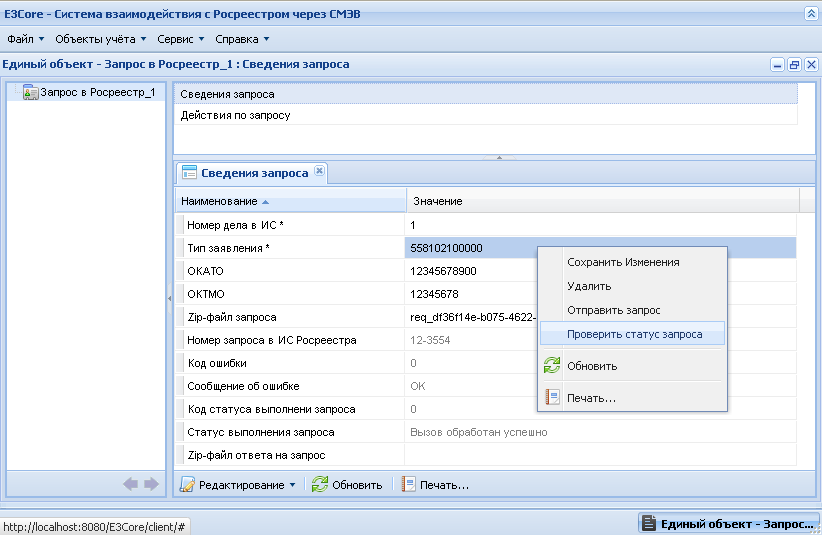This screenshot has width=822, height=535.
Task: Click the right navigation arrow in side panel
Action: [152, 484]
